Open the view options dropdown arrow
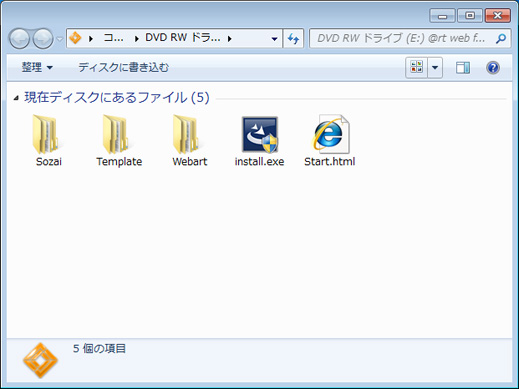This screenshot has height=389, width=519. (435, 68)
